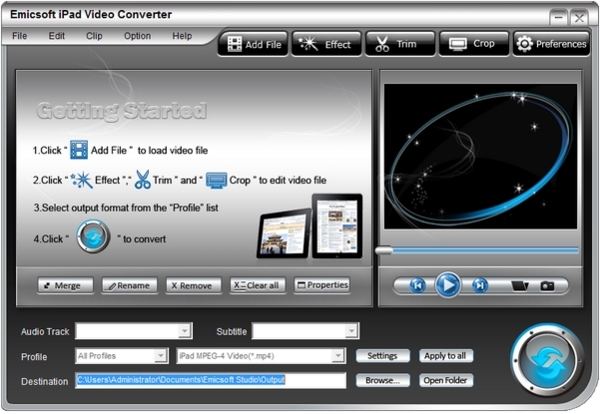
Task: Open file Properties
Action: pos(322,285)
